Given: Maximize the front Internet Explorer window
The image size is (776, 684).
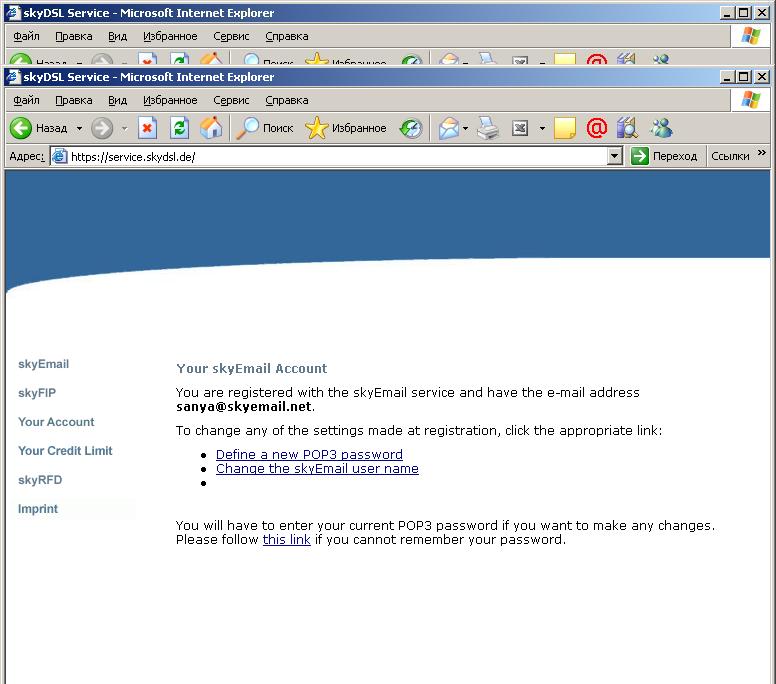Looking at the screenshot, I should pyautogui.click(x=743, y=77).
